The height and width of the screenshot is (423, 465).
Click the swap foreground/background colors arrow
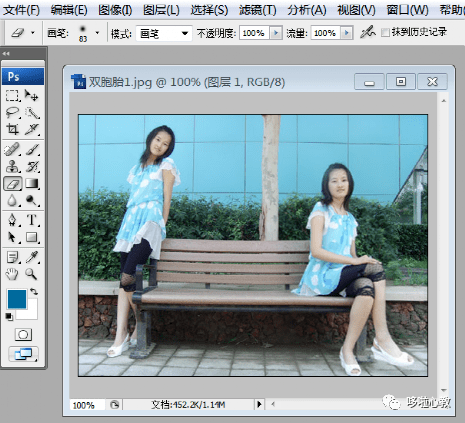pos(34,292)
